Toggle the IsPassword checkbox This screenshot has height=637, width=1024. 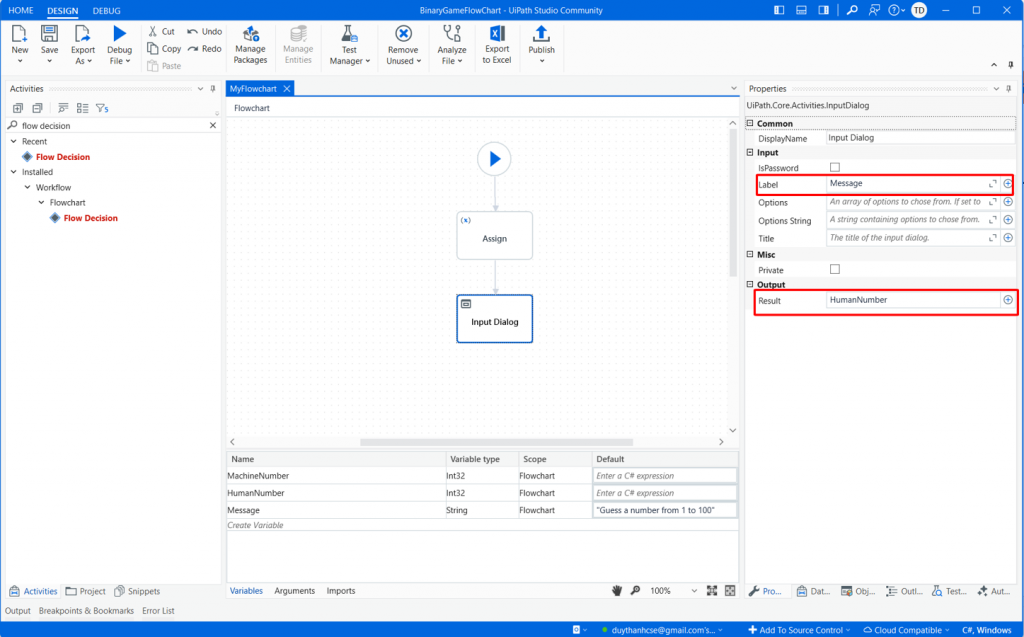835,167
